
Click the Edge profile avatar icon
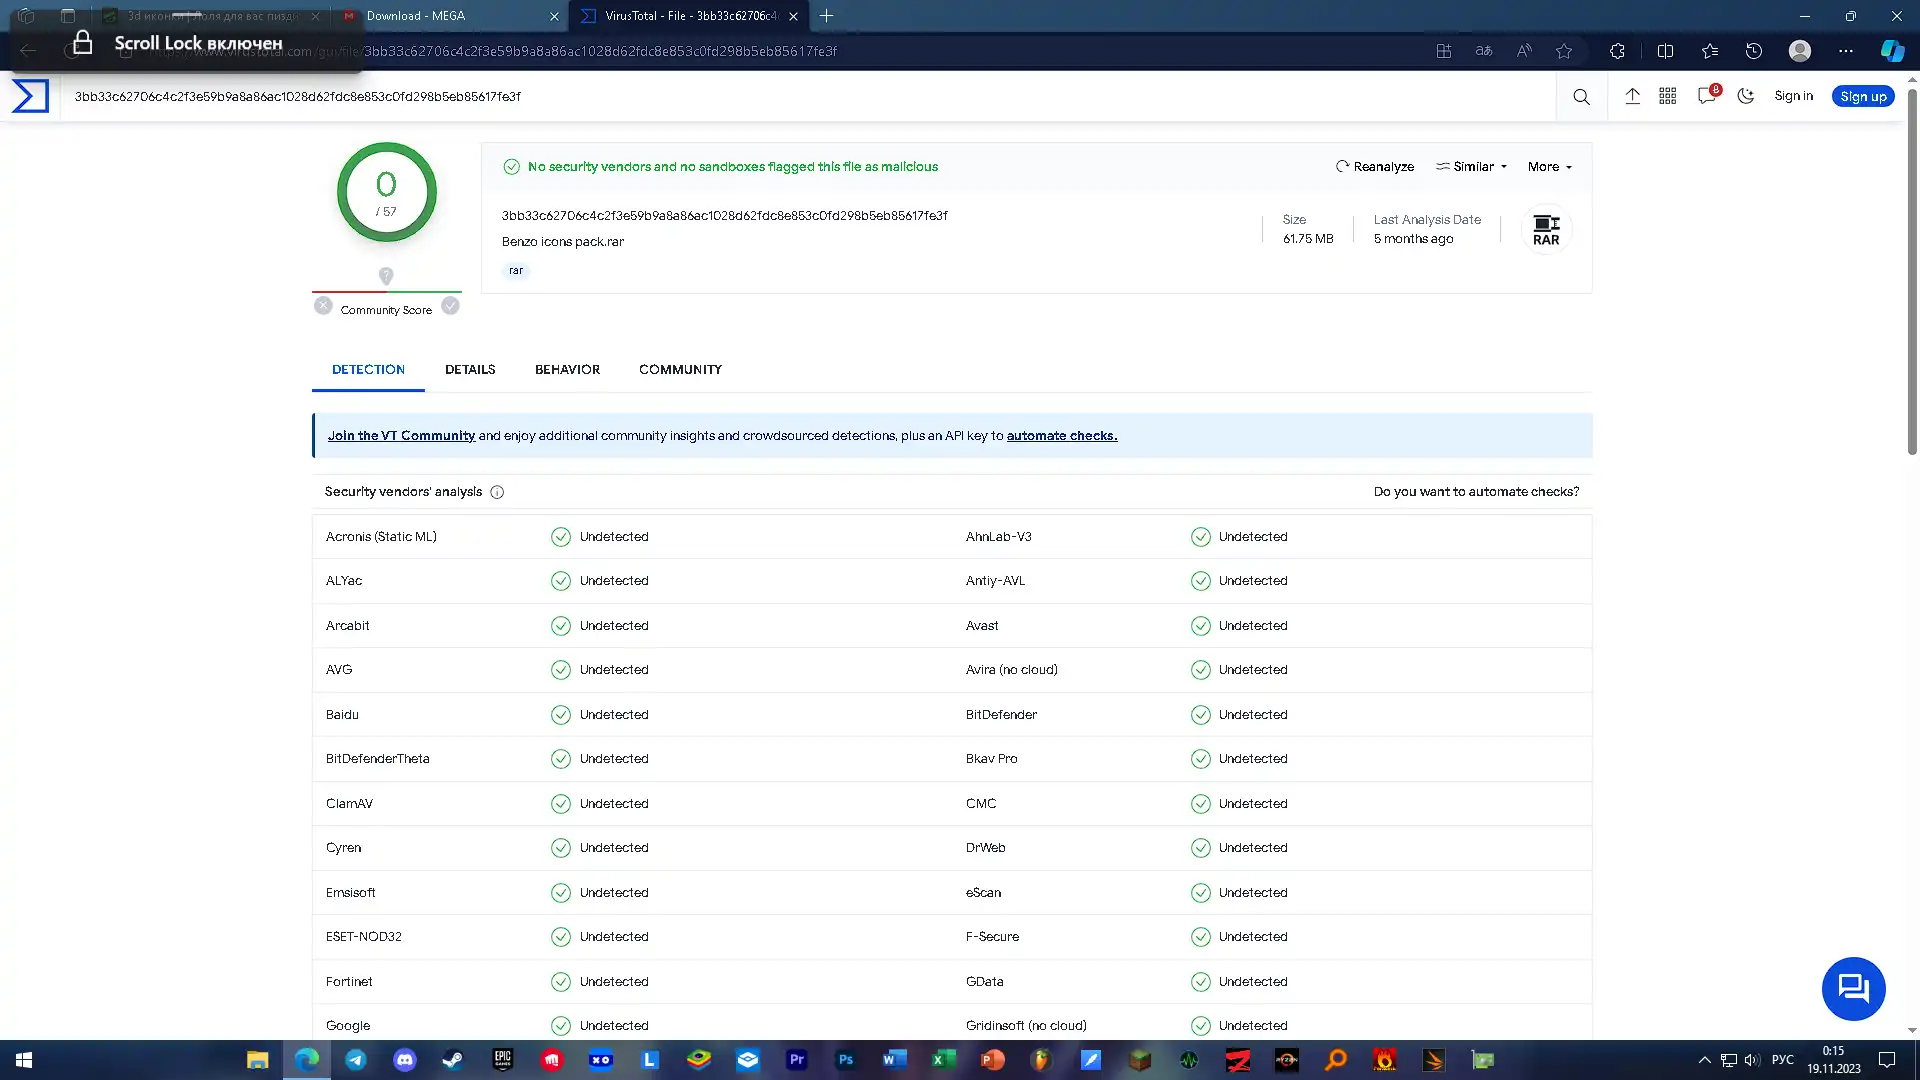(x=1800, y=51)
